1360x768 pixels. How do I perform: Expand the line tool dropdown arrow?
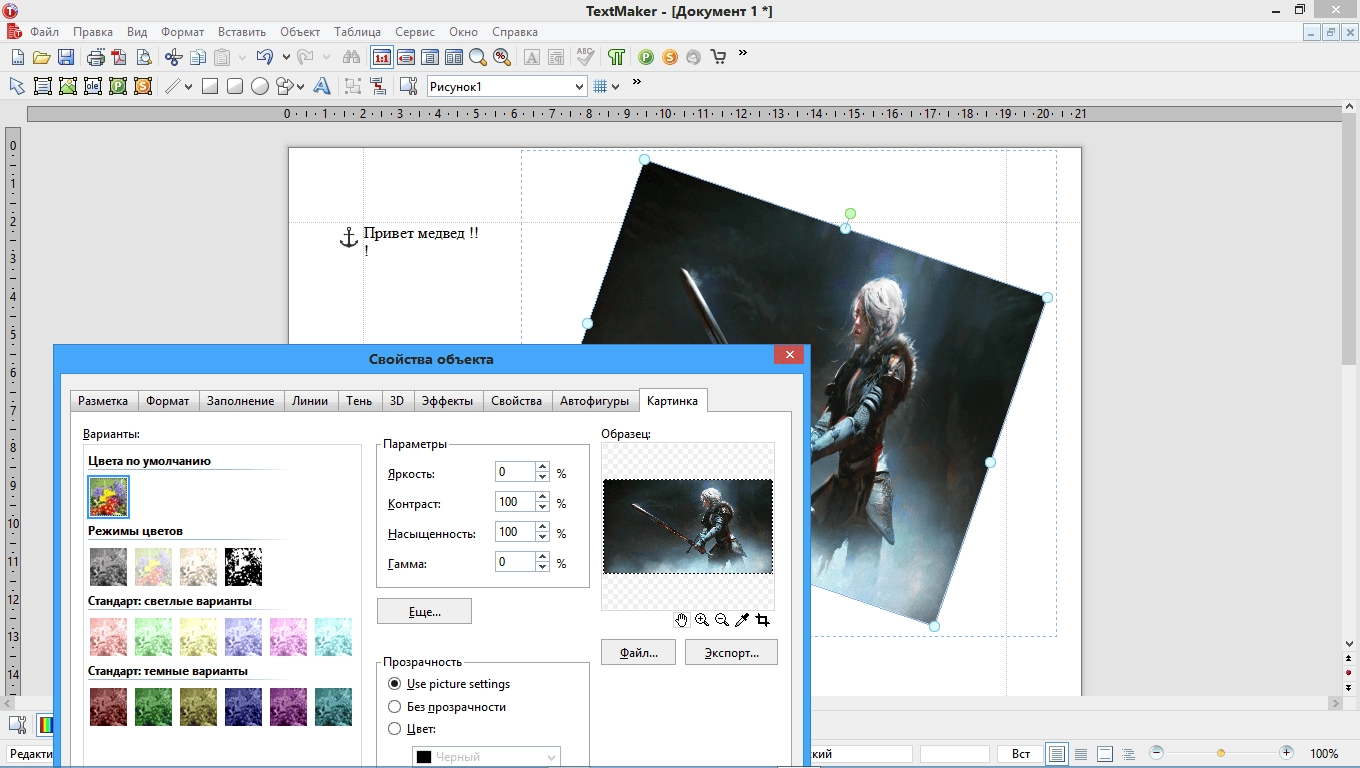click(188, 87)
